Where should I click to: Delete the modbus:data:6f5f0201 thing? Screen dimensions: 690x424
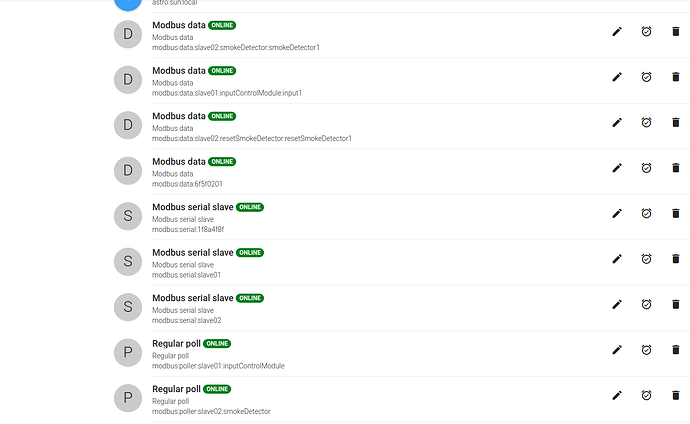point(675,168)
